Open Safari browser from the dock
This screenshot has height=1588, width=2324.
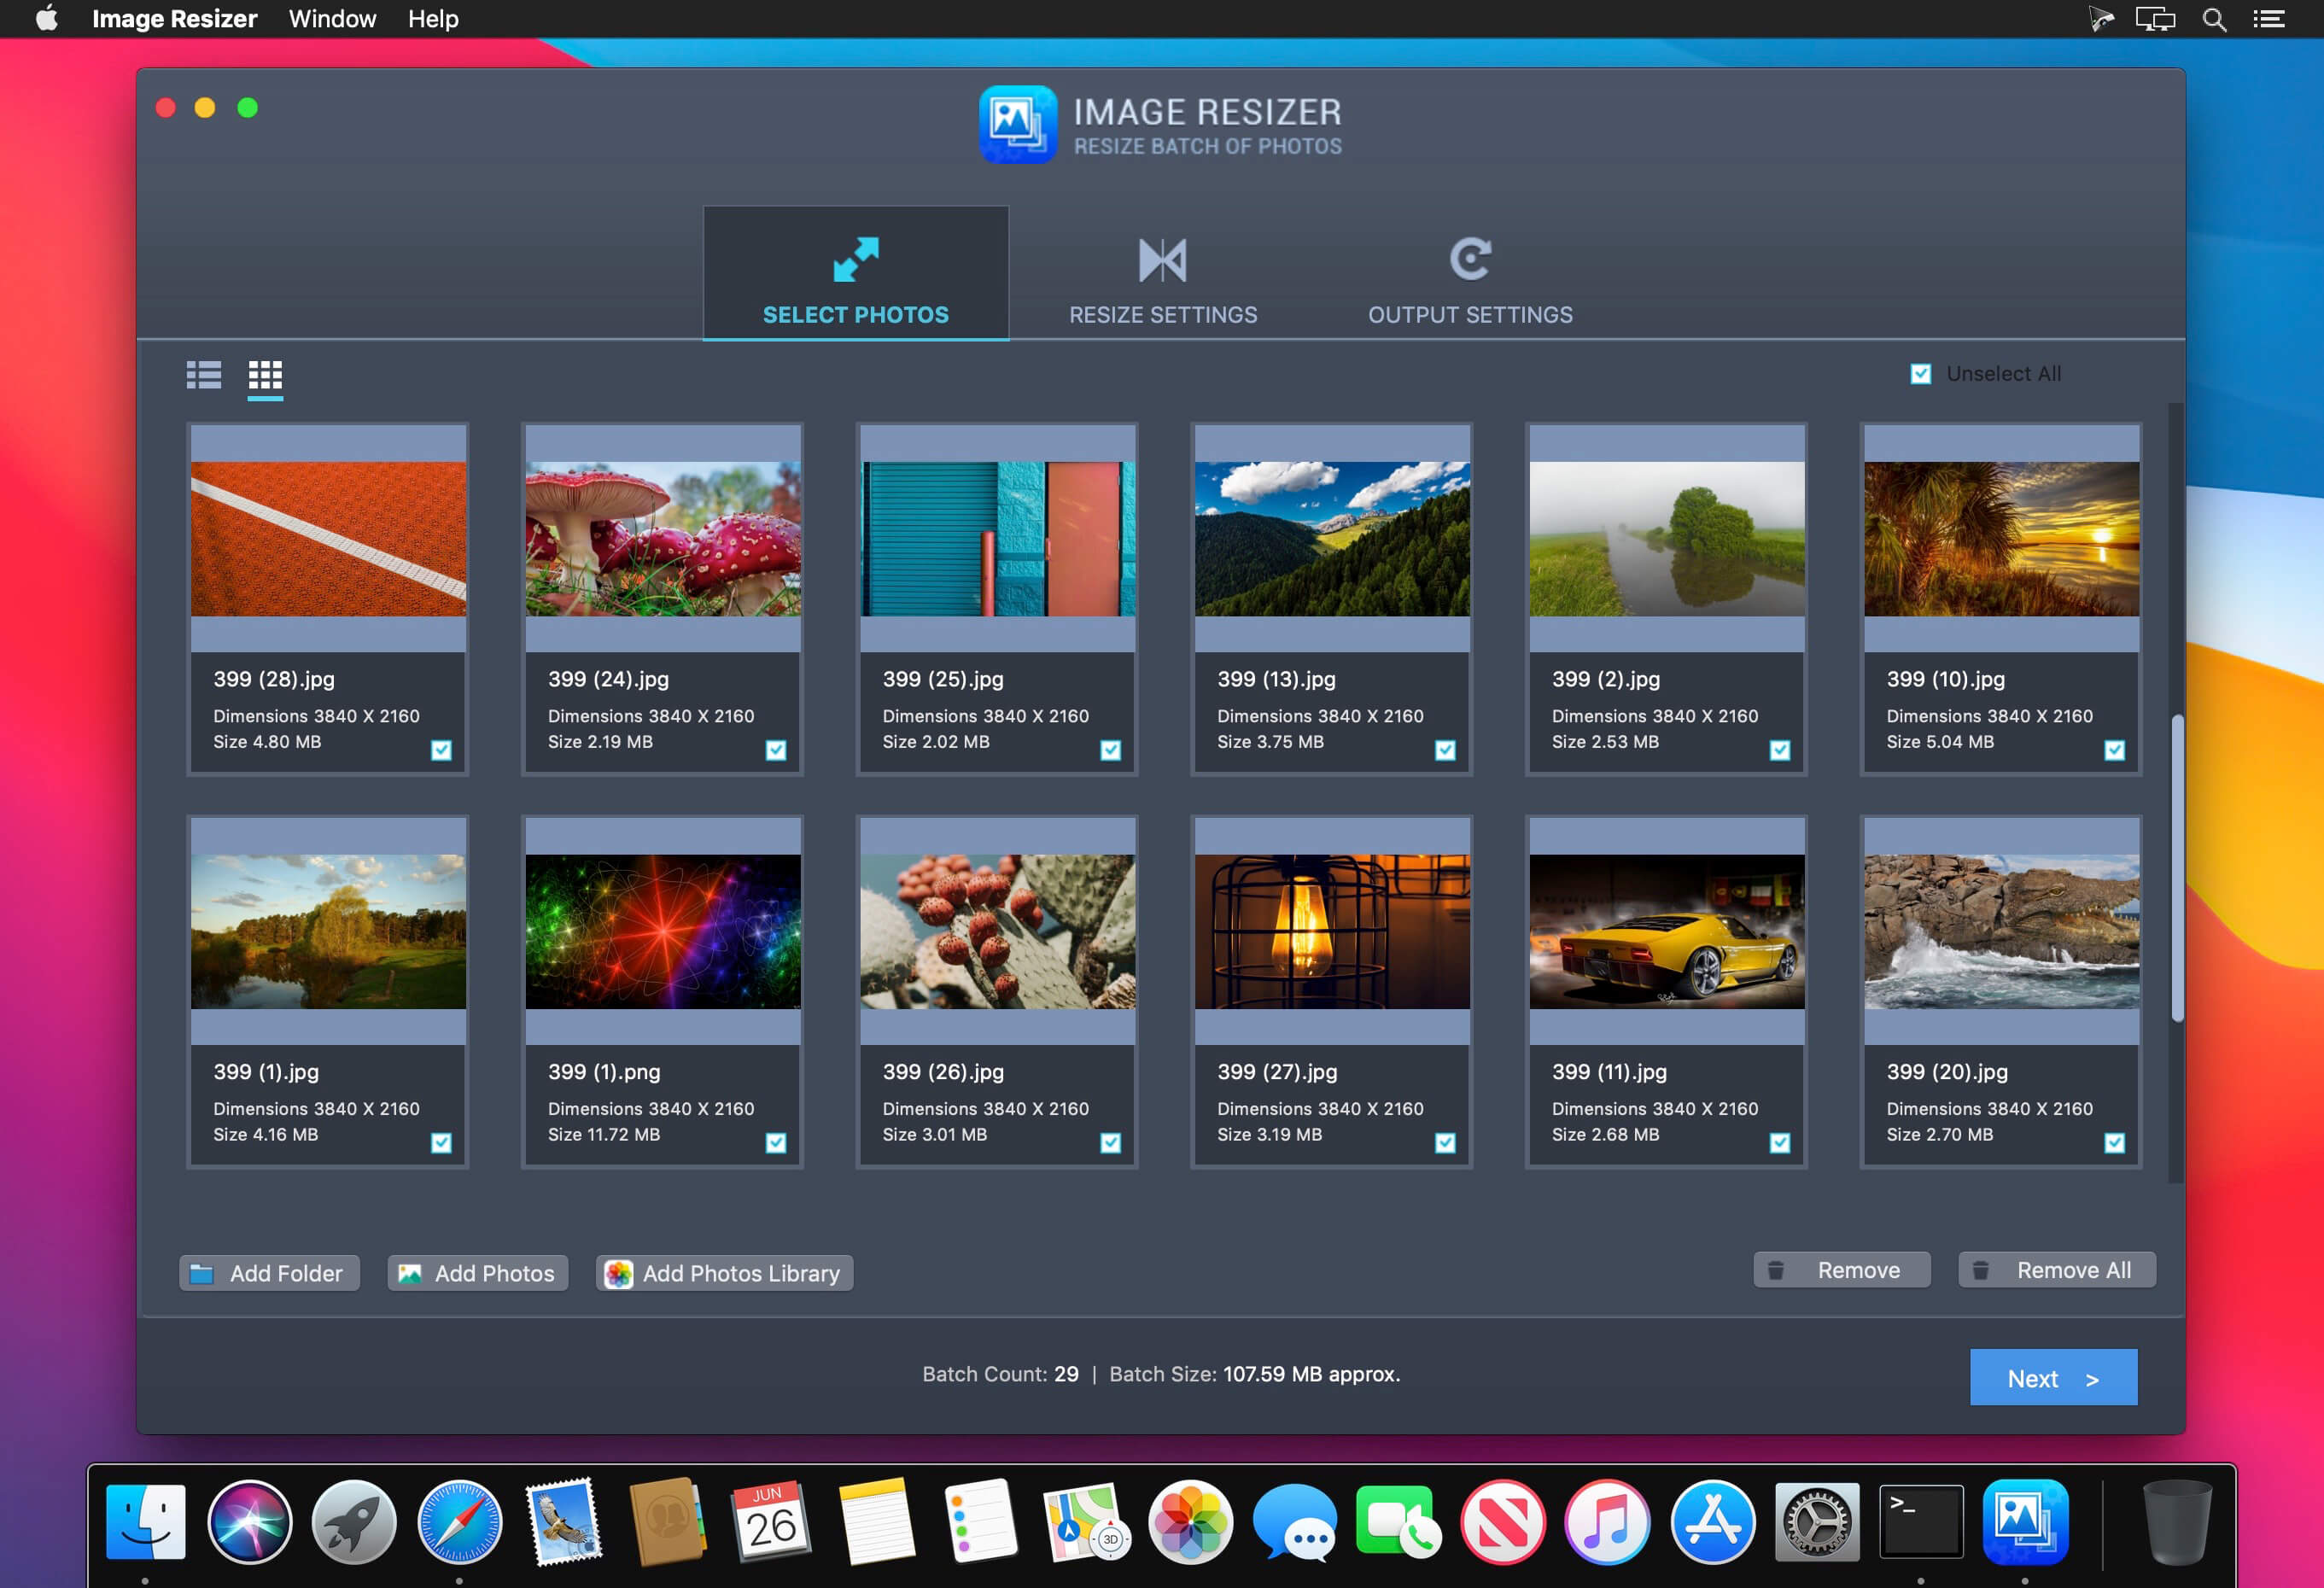click(460, 1522)
